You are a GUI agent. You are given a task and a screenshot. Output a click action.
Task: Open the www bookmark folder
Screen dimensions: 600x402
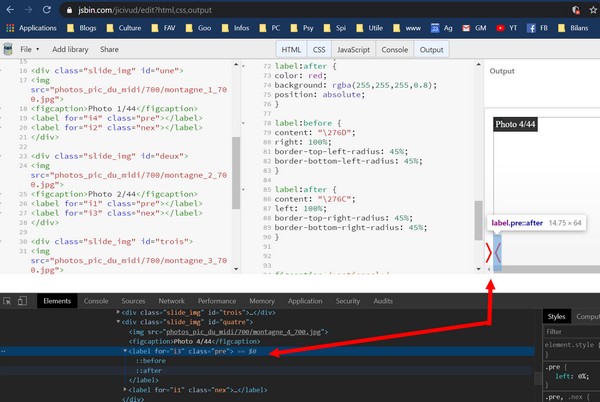pos(407,28)
